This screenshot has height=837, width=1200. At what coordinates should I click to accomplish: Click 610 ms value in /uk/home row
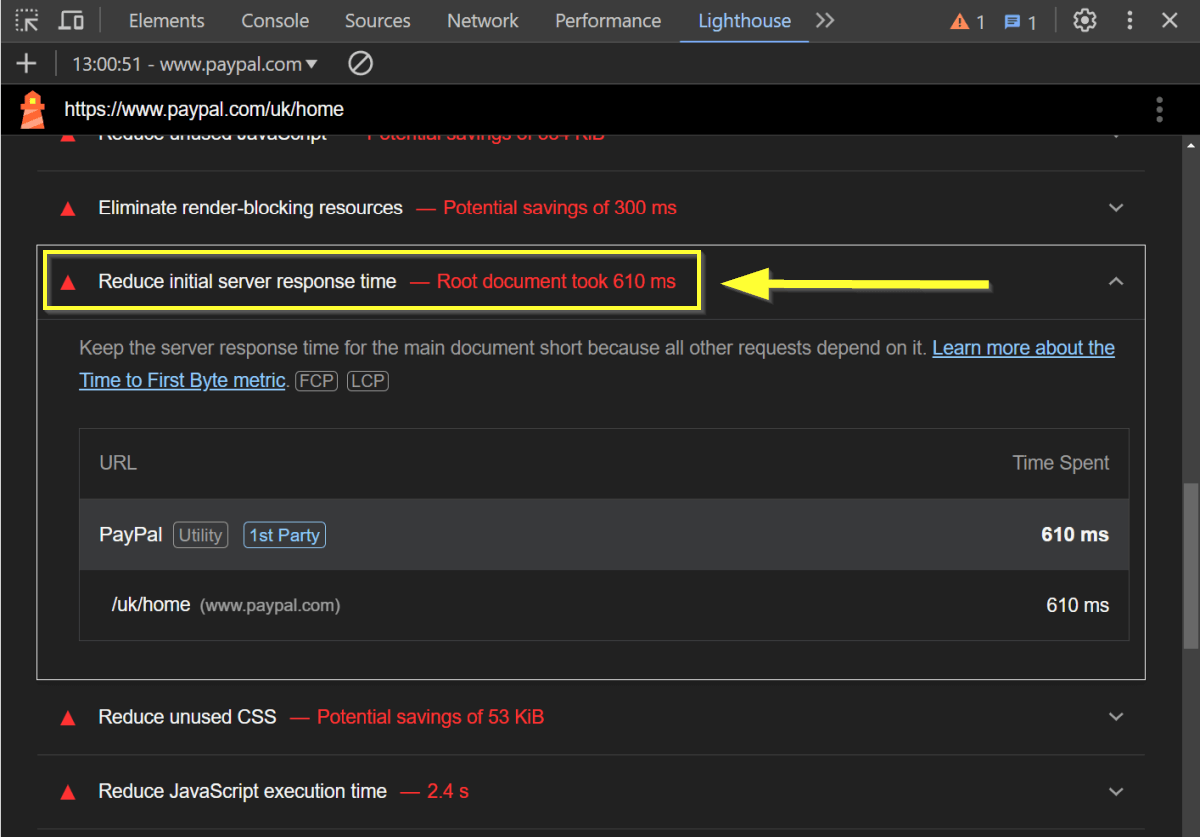(1077, 605)
